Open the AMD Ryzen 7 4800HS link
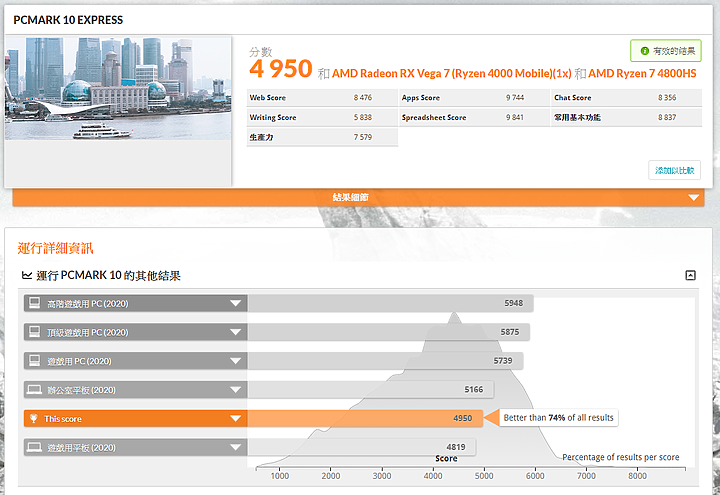Viewport: 720px width, 495px height. [642, 73]
